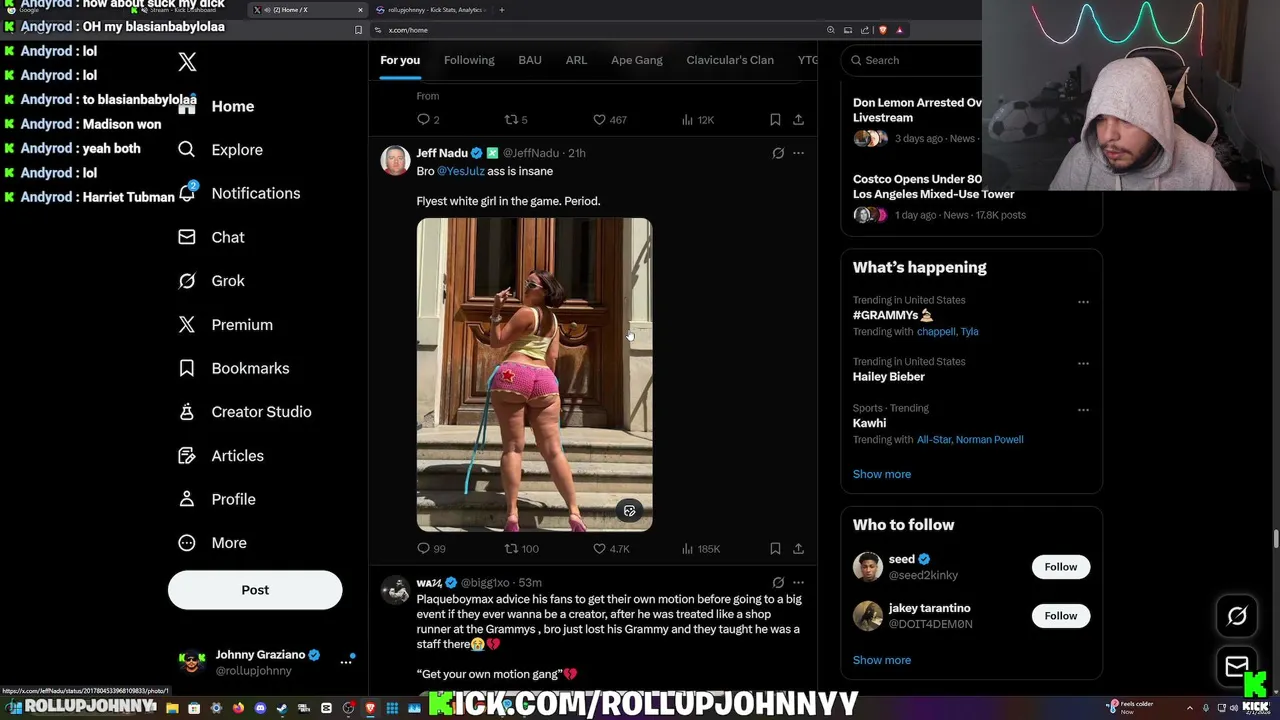Open the more options on Jeff Nadu's post
This screenshot has height=720, width=1280.
click(798, 153)
